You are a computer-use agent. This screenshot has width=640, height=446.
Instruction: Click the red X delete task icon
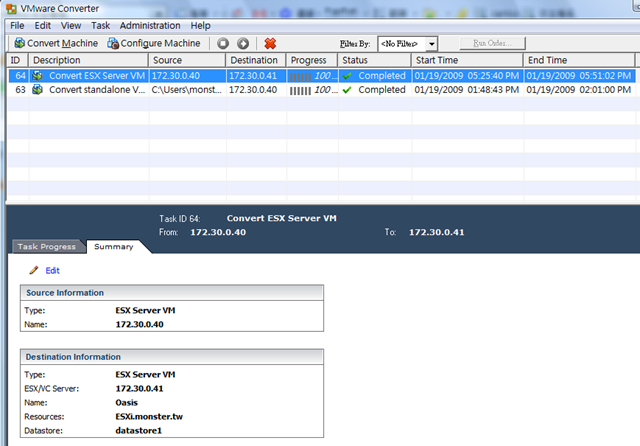tap(270, 43)
